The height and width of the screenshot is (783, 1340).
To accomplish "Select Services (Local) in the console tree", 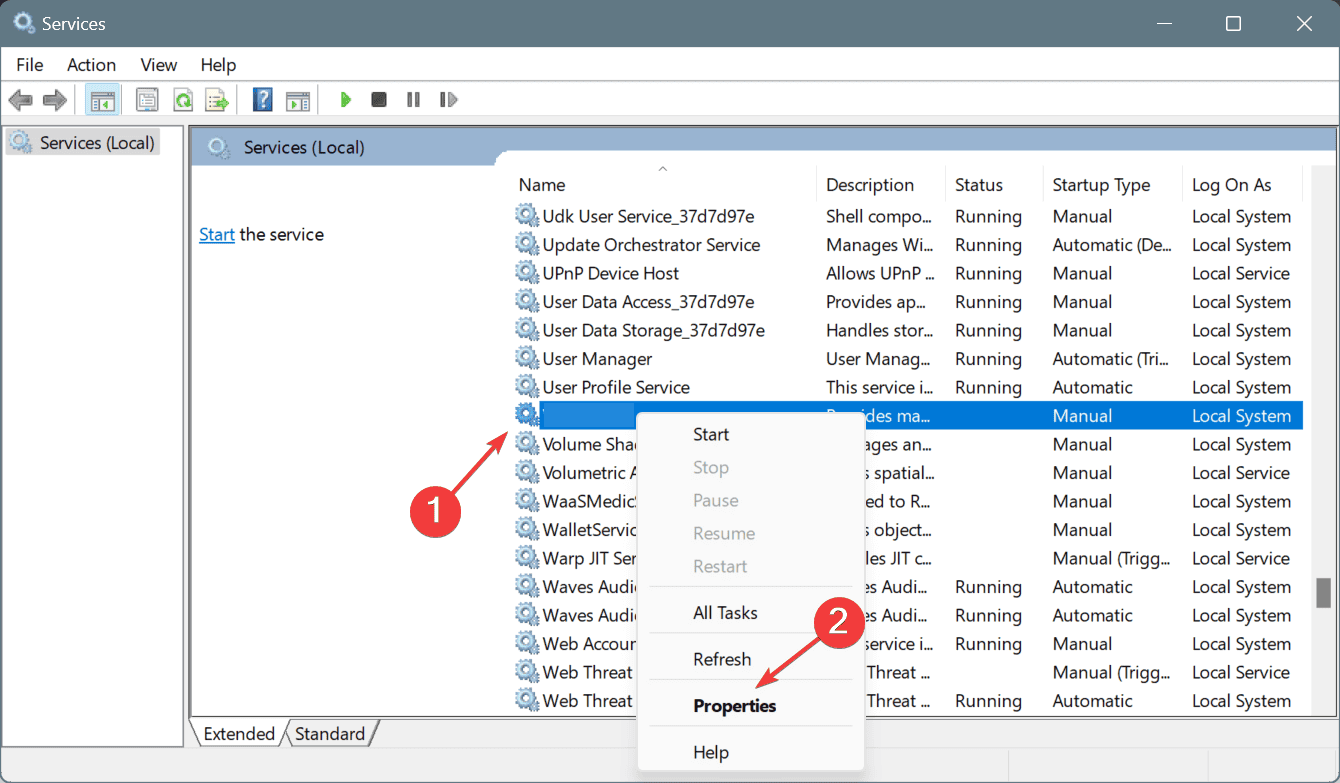I will [82, 143].
